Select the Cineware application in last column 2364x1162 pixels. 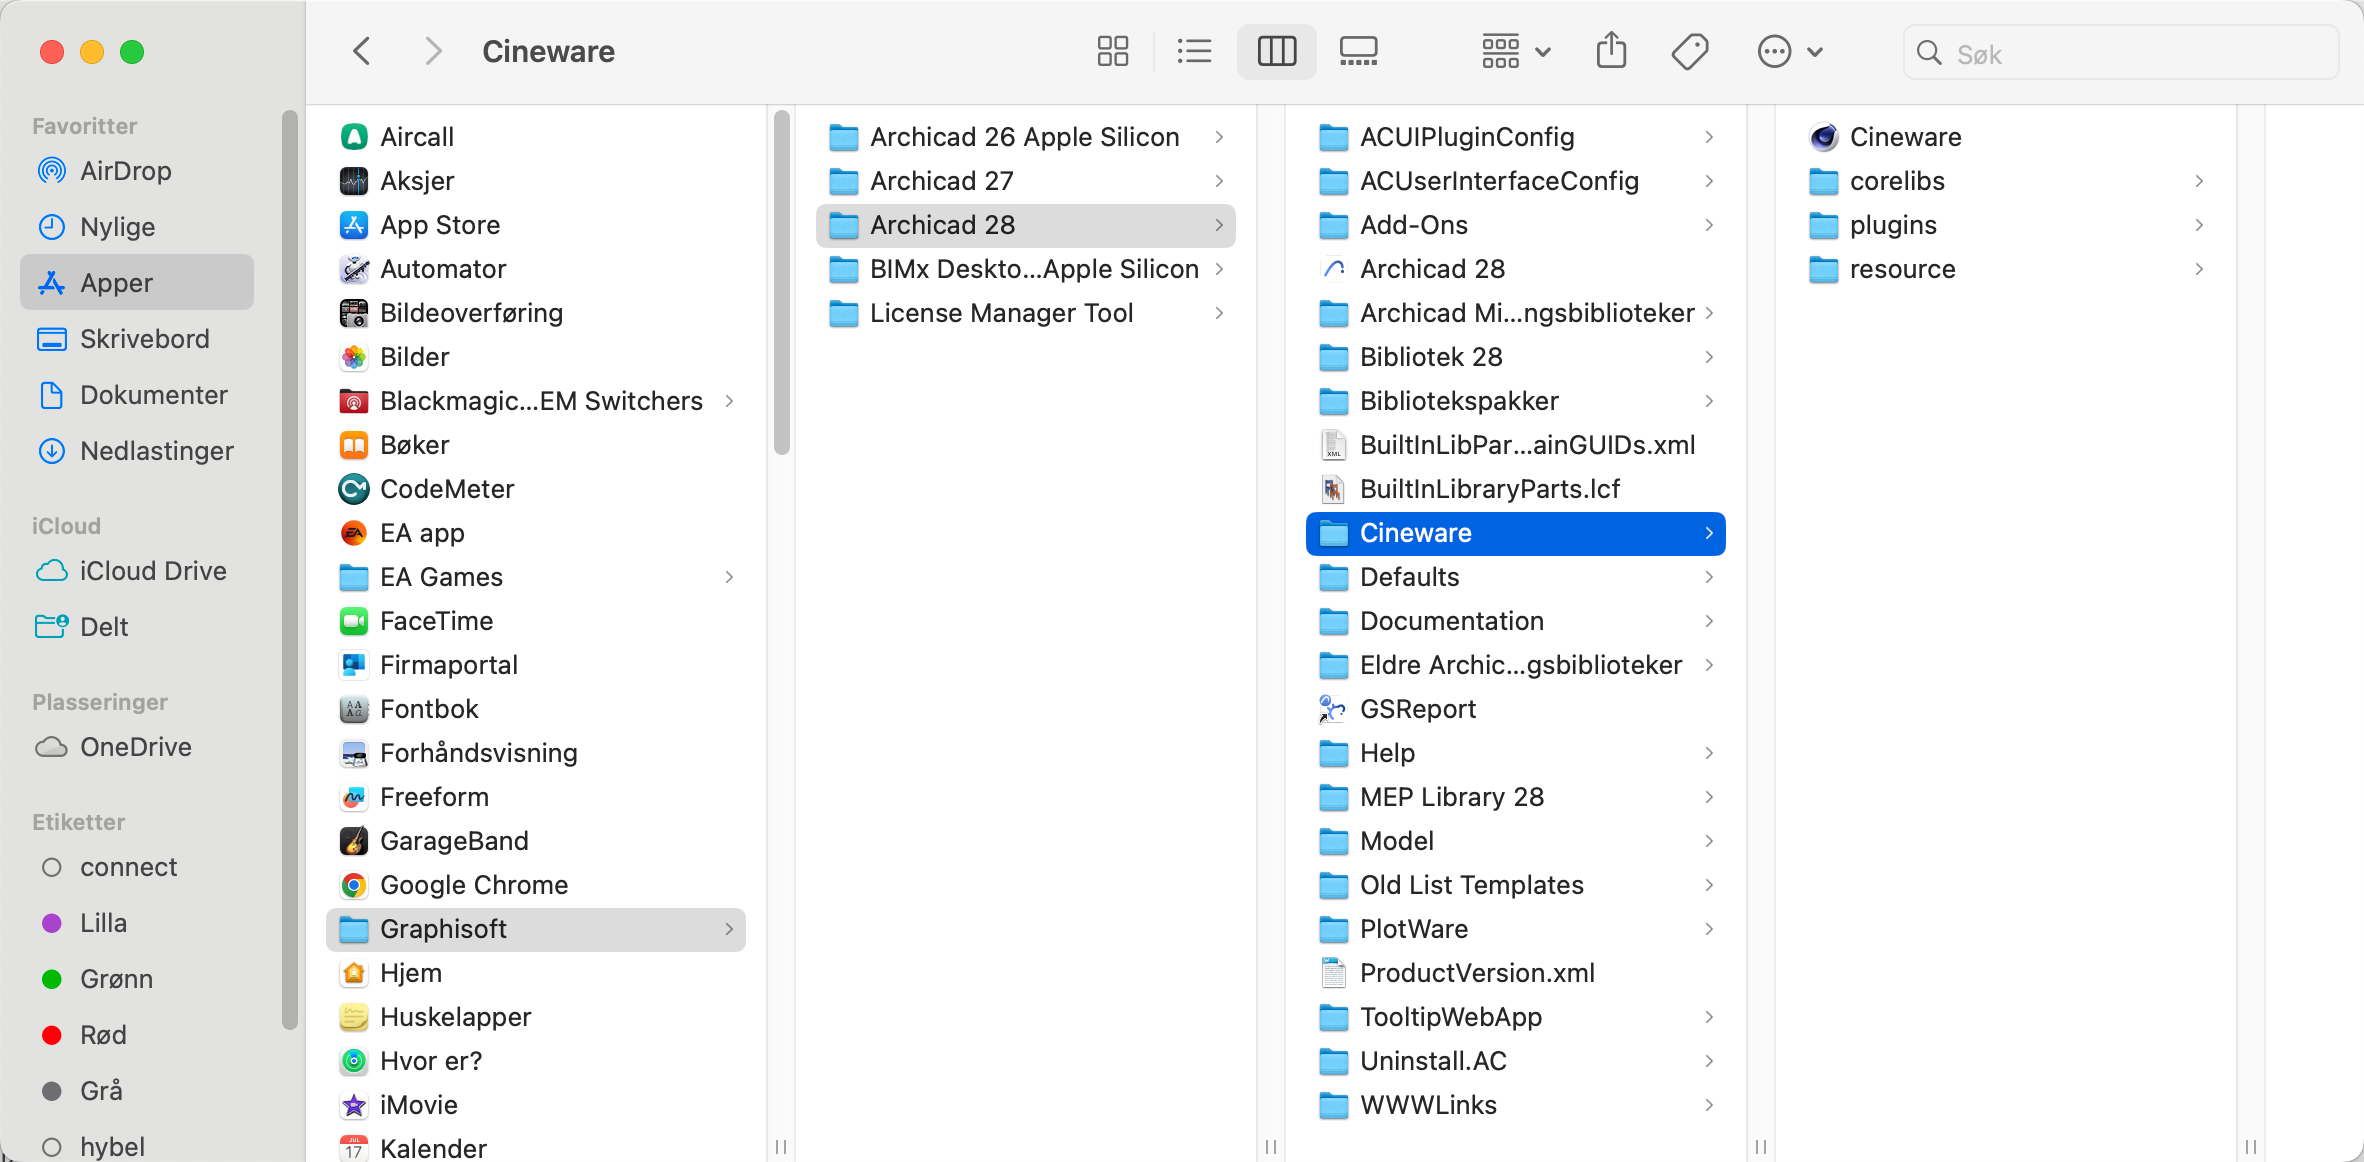pyautogui.click(x=2006, y=137)
